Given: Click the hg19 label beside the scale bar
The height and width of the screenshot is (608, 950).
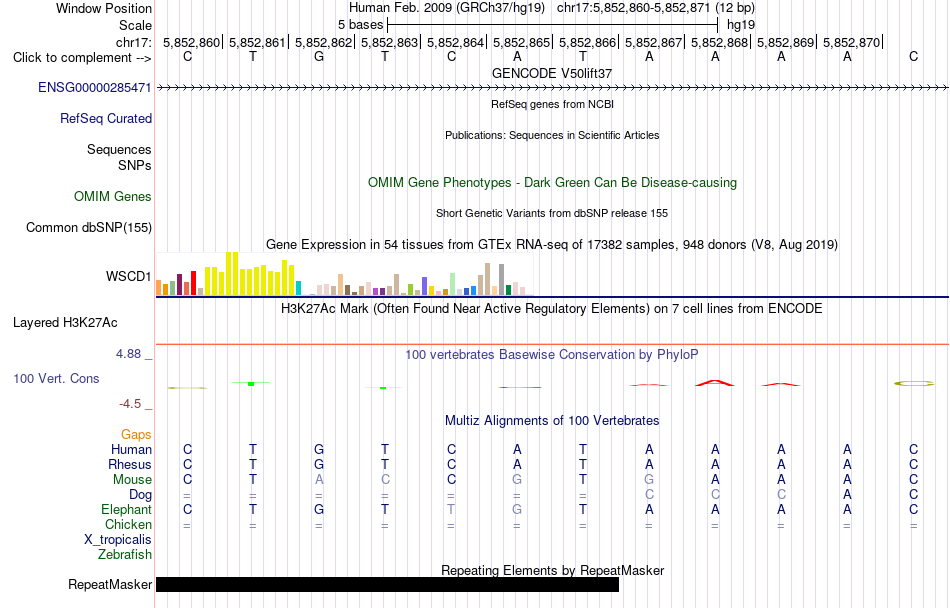Looking at the screenshot, I should tap(741, 25).
